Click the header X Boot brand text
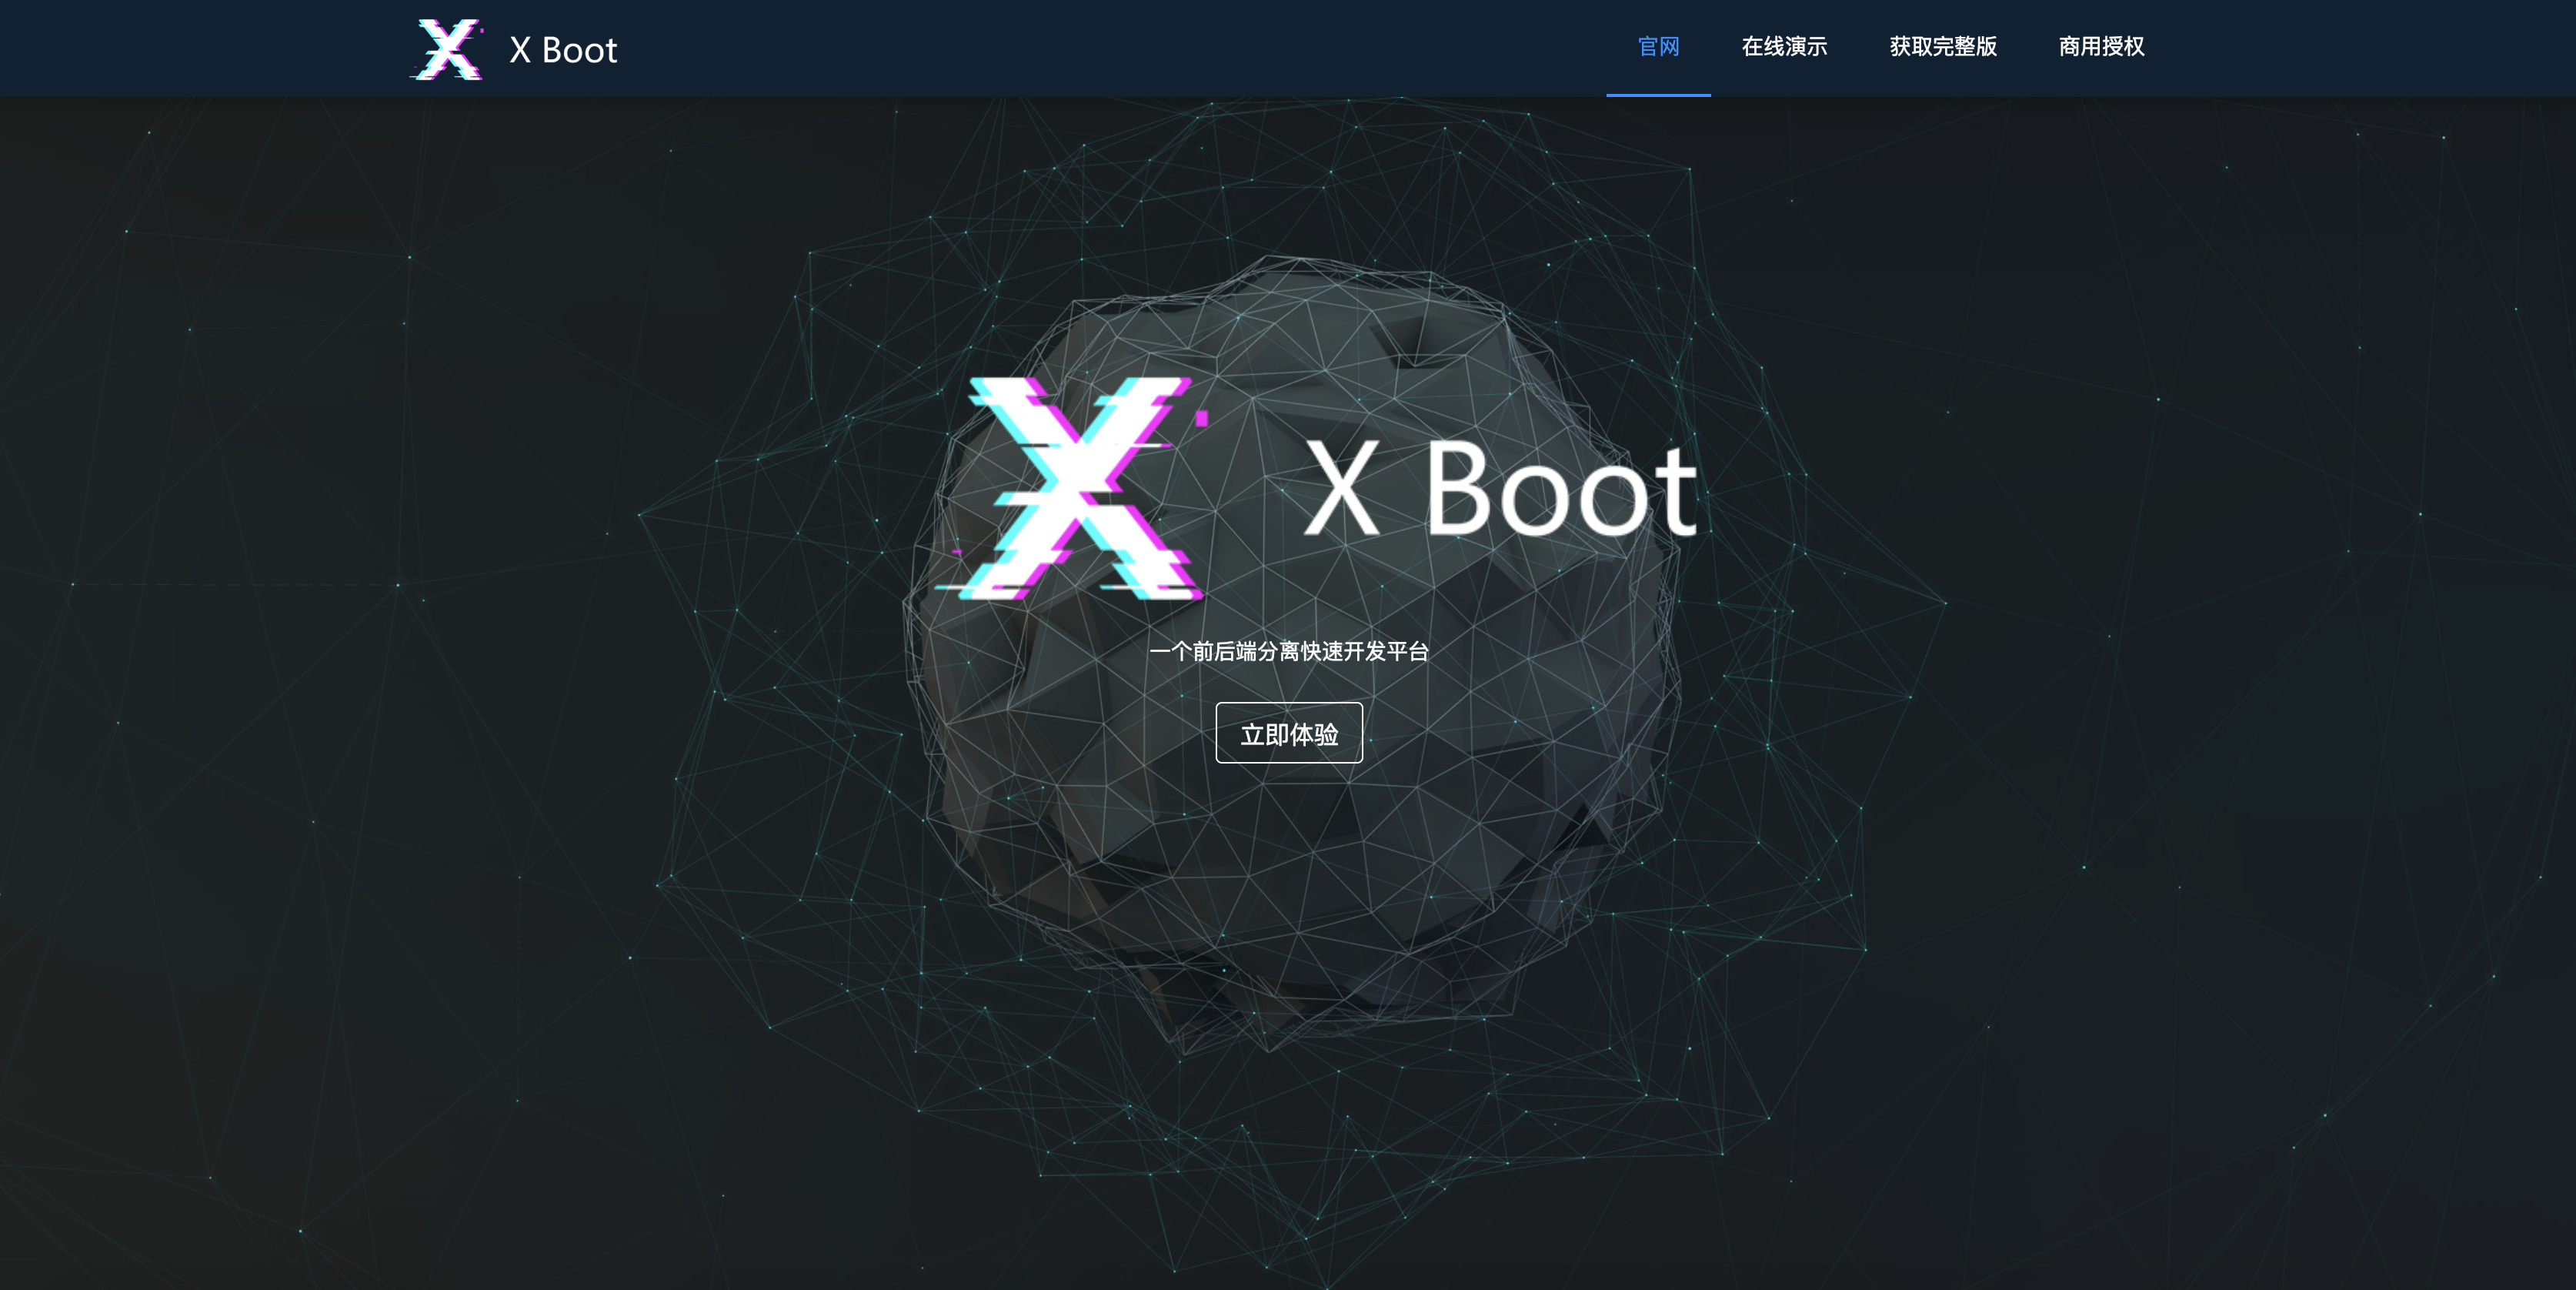 tap(563, 50)
